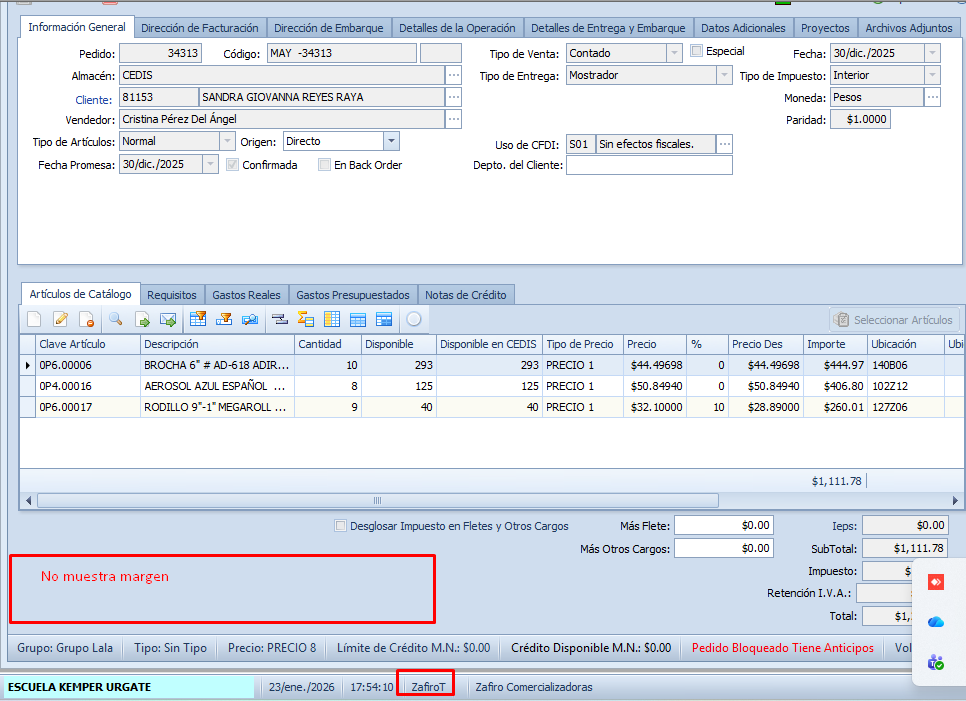This screenshot has width=966, height=701.
Task: Click the magnifying glass search icon
Action: 116,320
